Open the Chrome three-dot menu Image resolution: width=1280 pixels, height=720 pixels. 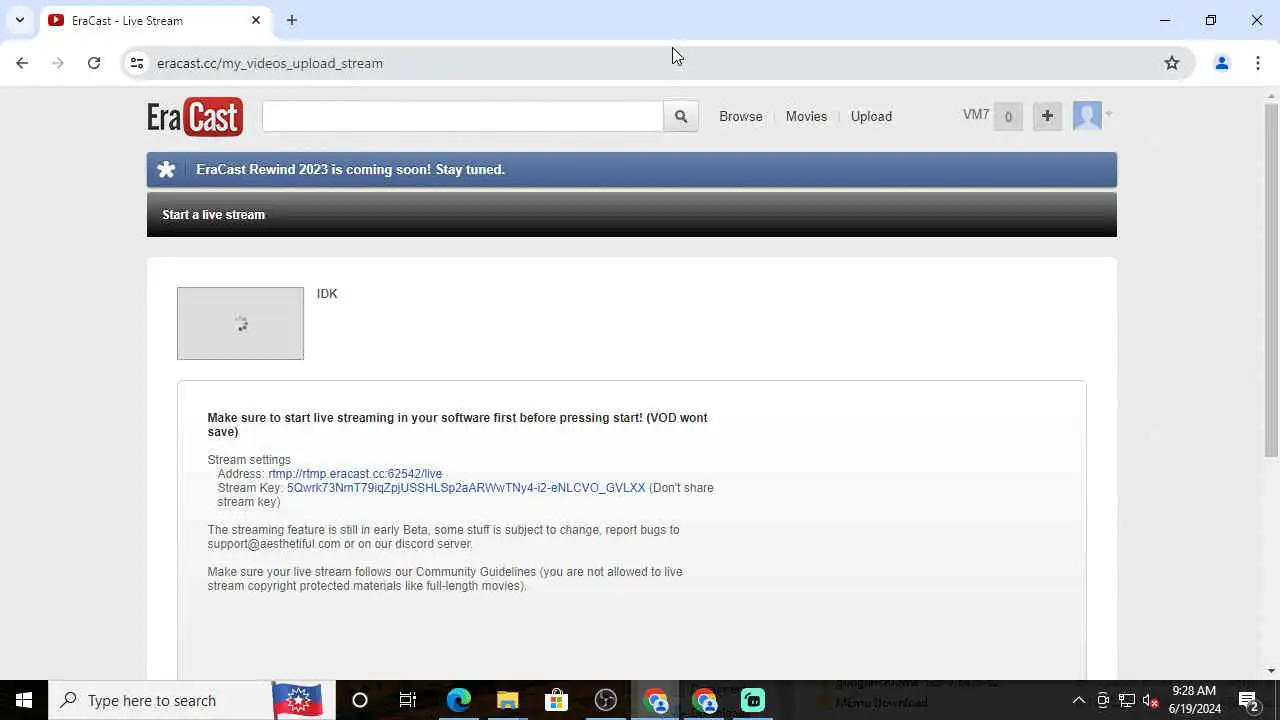pos(1258,63)
